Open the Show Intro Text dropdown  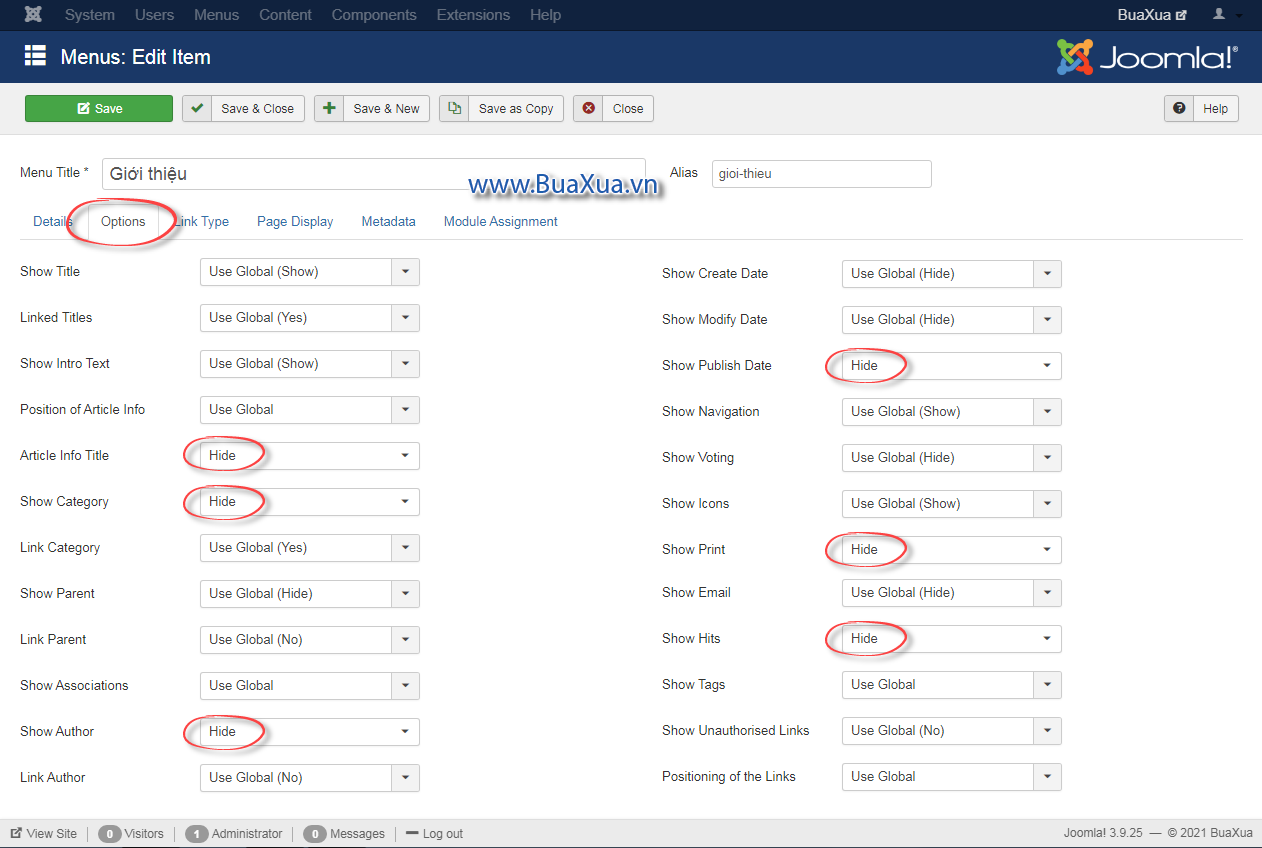[310, 364]
